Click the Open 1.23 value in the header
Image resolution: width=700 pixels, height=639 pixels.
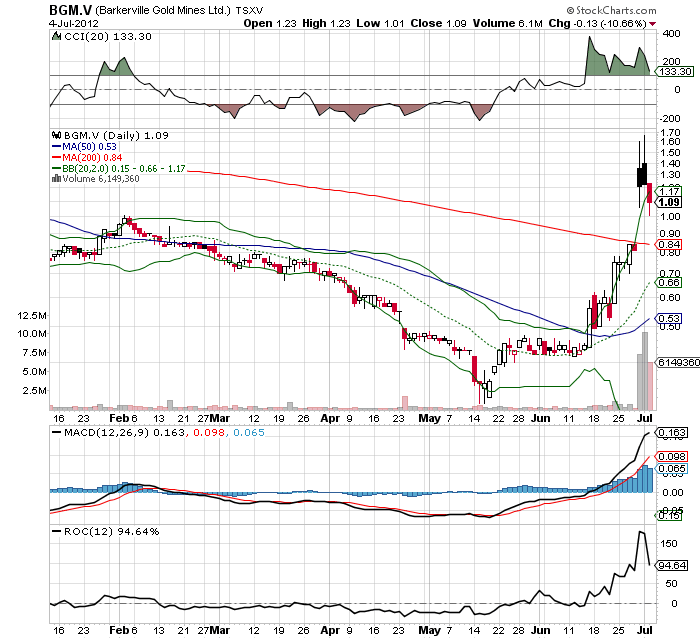tap(270, 23)
